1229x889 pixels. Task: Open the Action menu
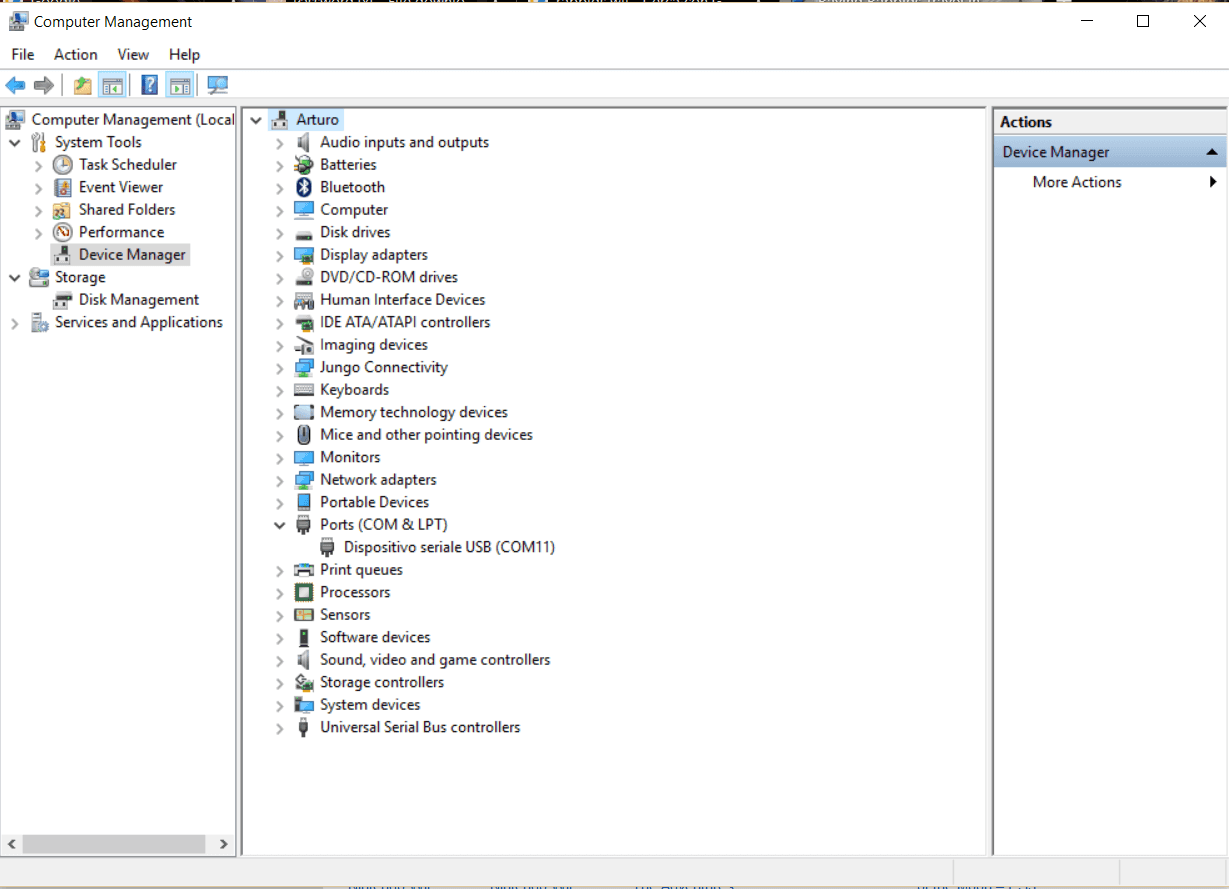[75, 54]
